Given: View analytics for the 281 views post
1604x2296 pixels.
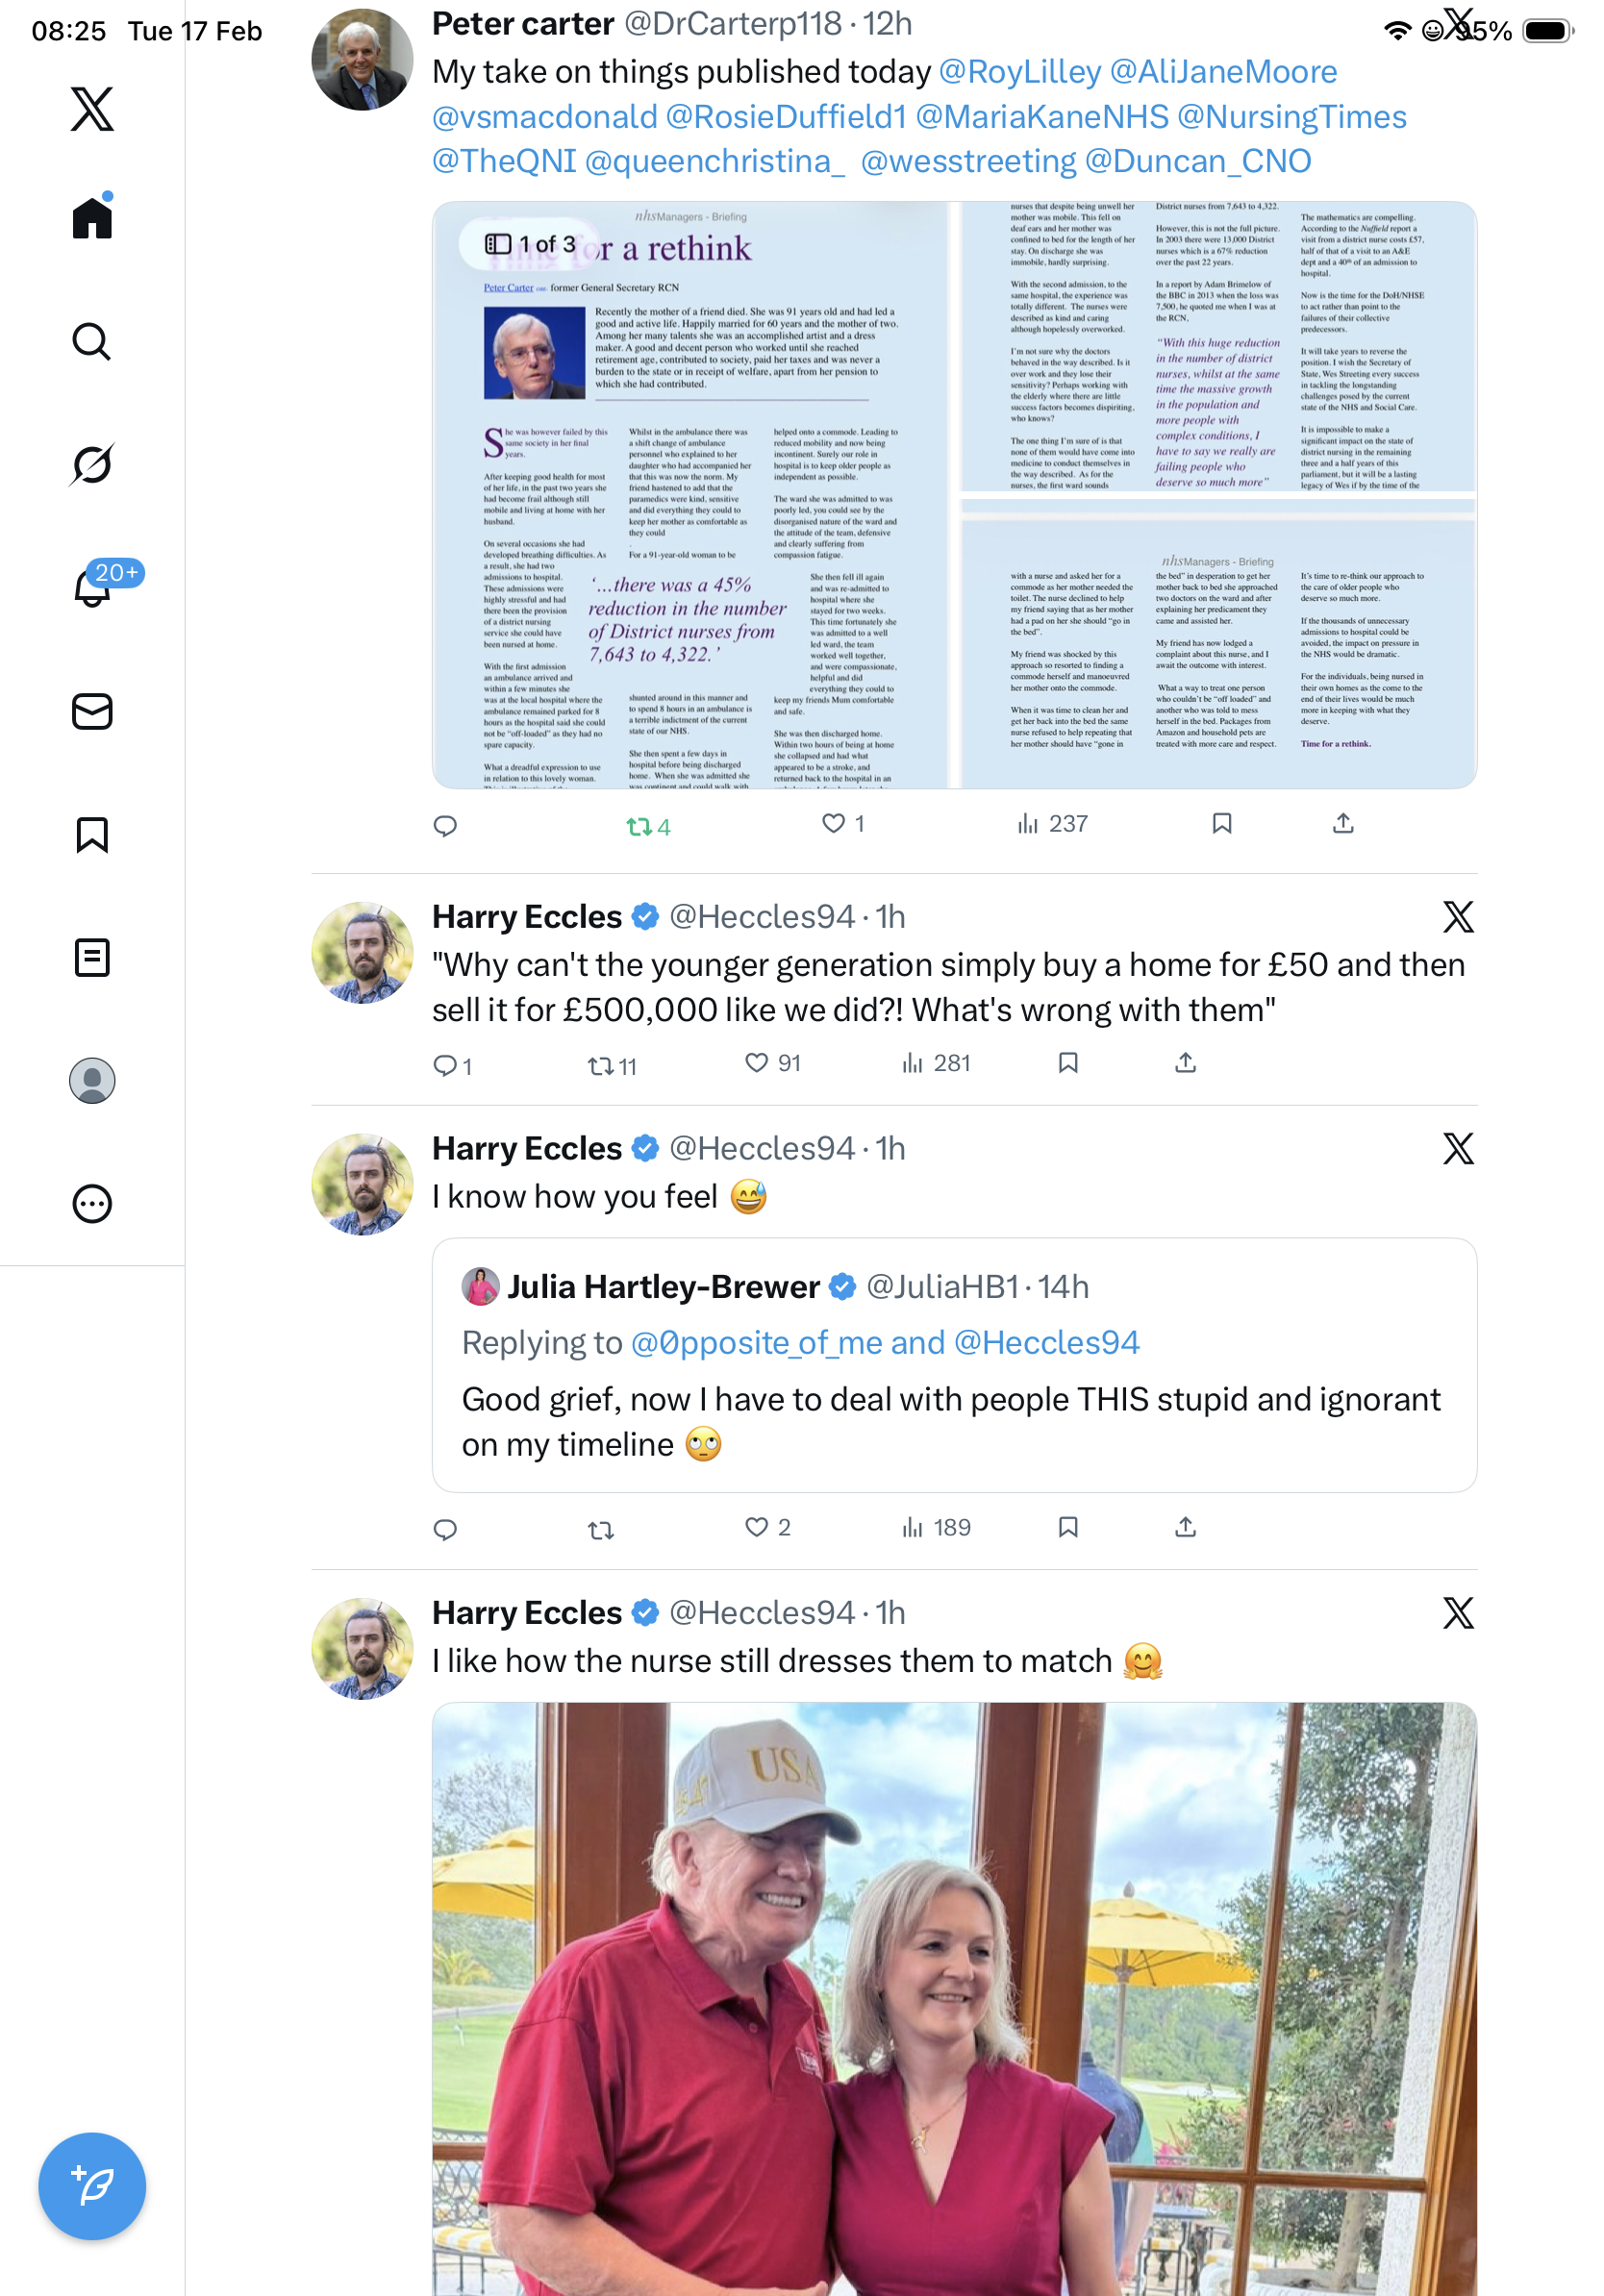Looking at the screenshot, I should click(x=936, y=1063).
